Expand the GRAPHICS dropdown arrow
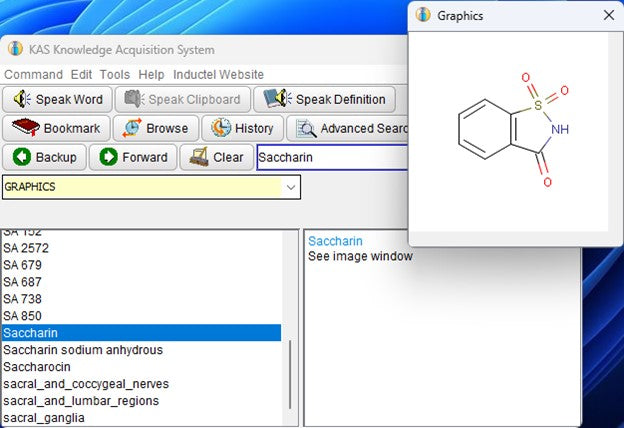This screenshot has height=428, width=624. click(x=291, y=187)
